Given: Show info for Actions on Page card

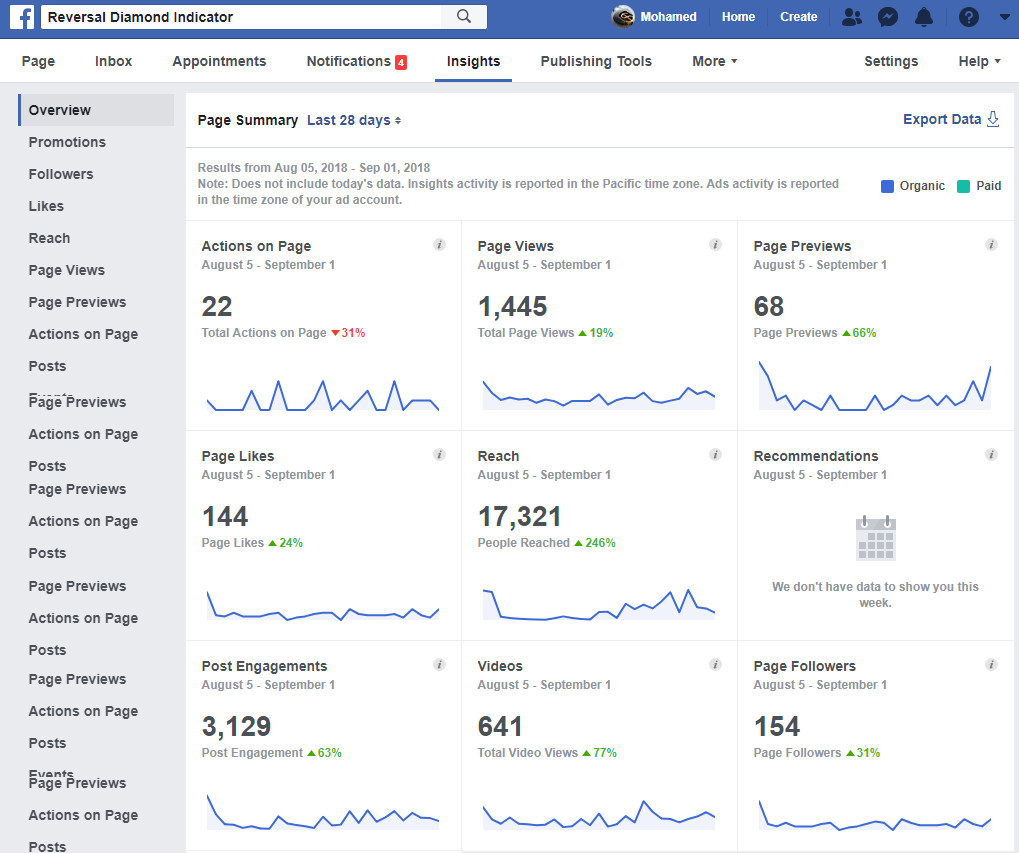Looking at the screenshot, I should click(439, 245).
